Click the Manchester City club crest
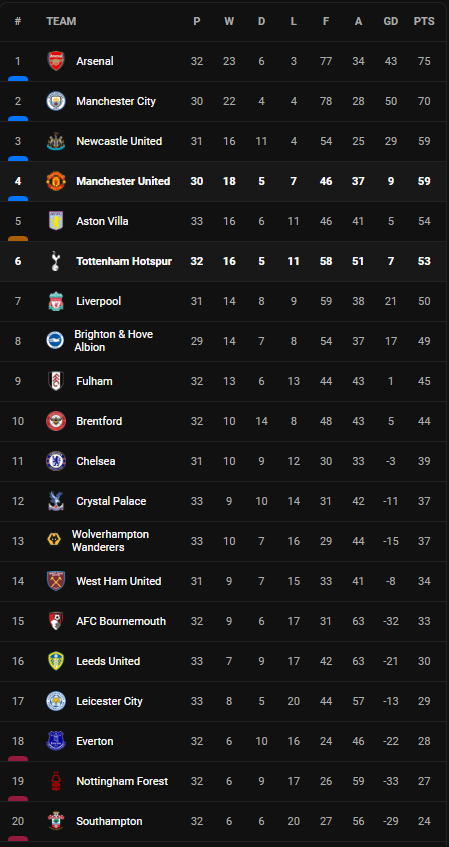449x847 pixels. (x=56, y=101)
